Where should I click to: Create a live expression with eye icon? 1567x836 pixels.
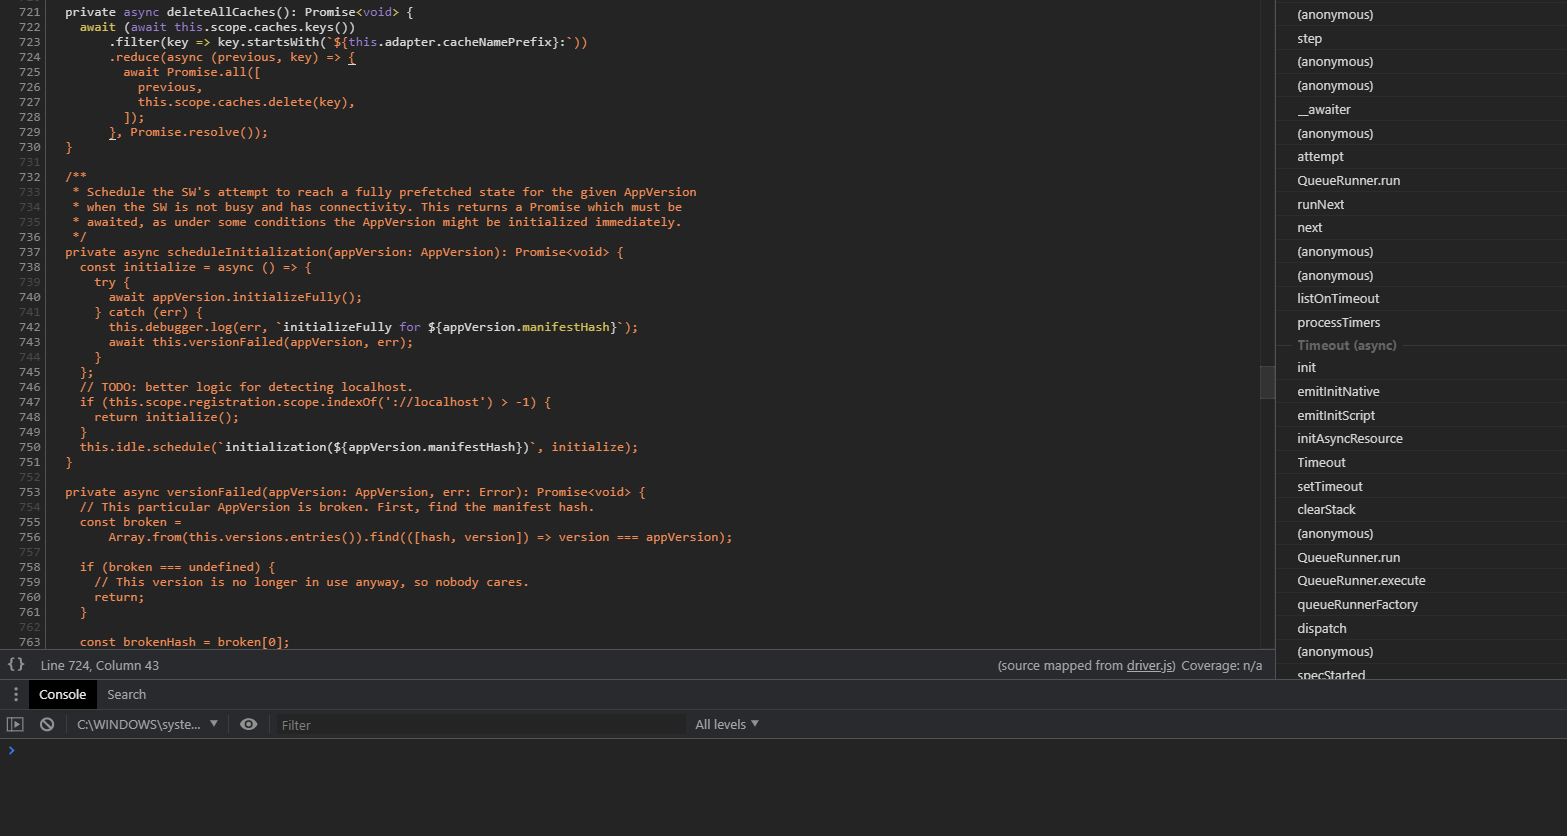click(x=249, y=724)
